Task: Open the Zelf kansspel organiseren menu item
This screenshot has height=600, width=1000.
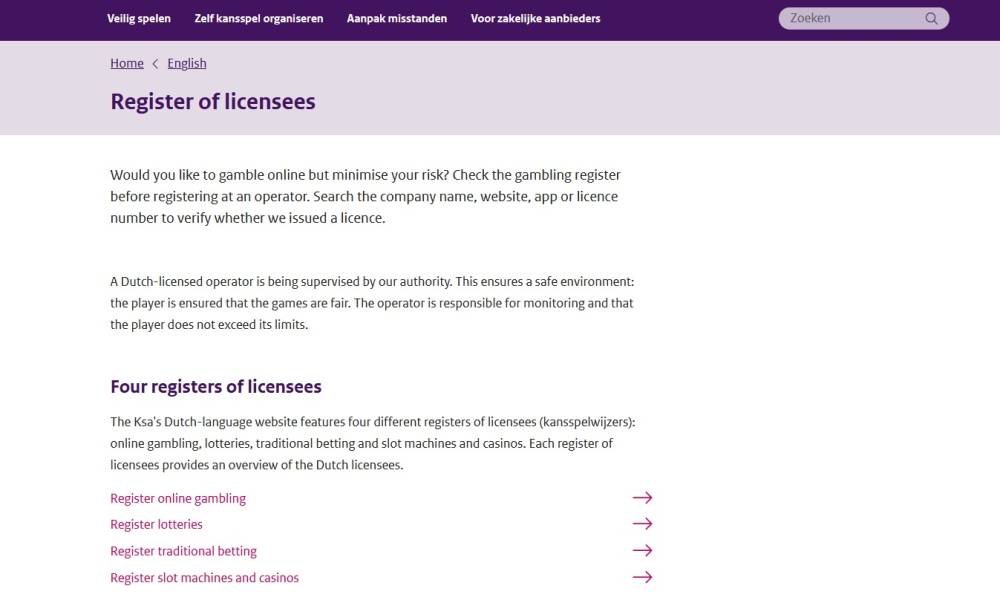Action: (259, 18)
